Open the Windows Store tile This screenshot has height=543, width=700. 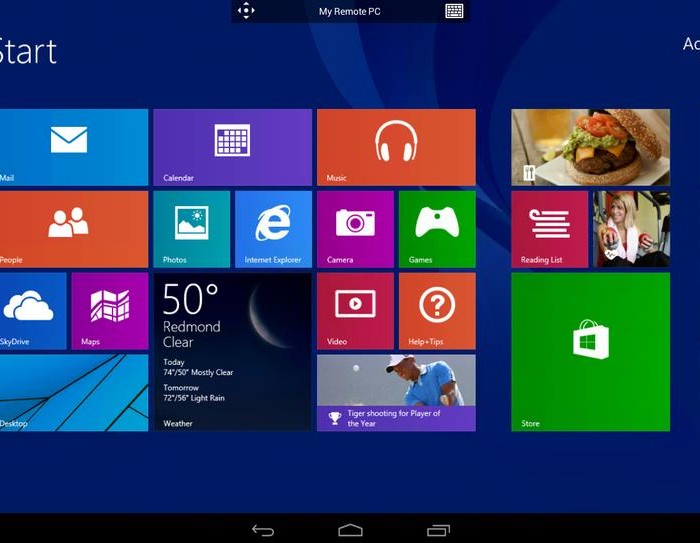(590, 351)
